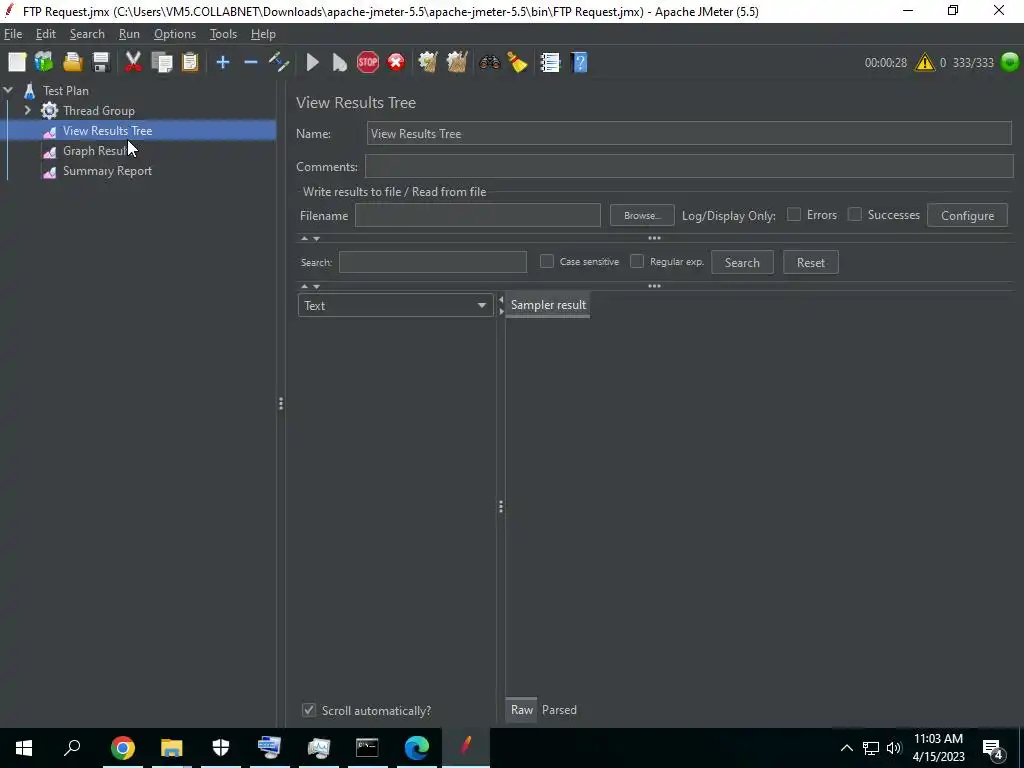
Task: Show hidden system tray icons chevron
Action: click(x=846, y=748)
